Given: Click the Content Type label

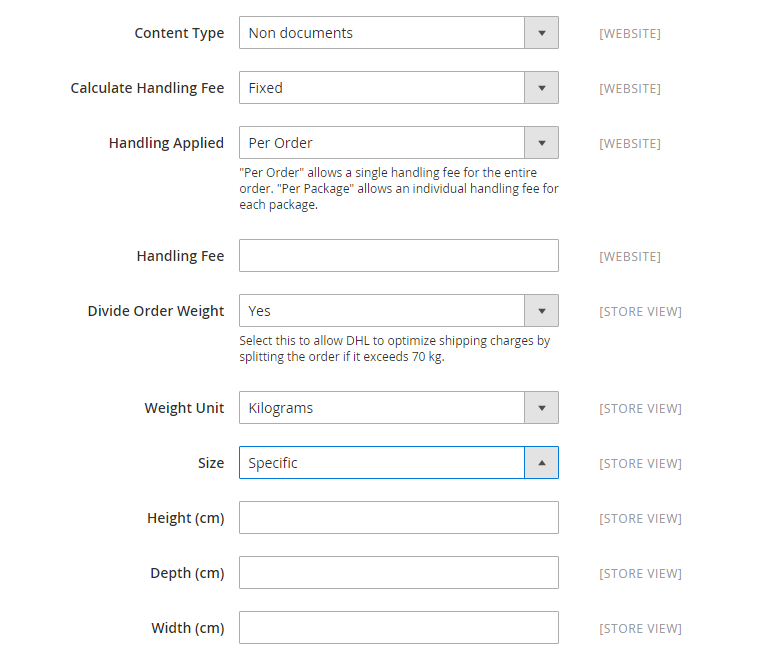Looking at the screenshot, I should pos(179,33).
